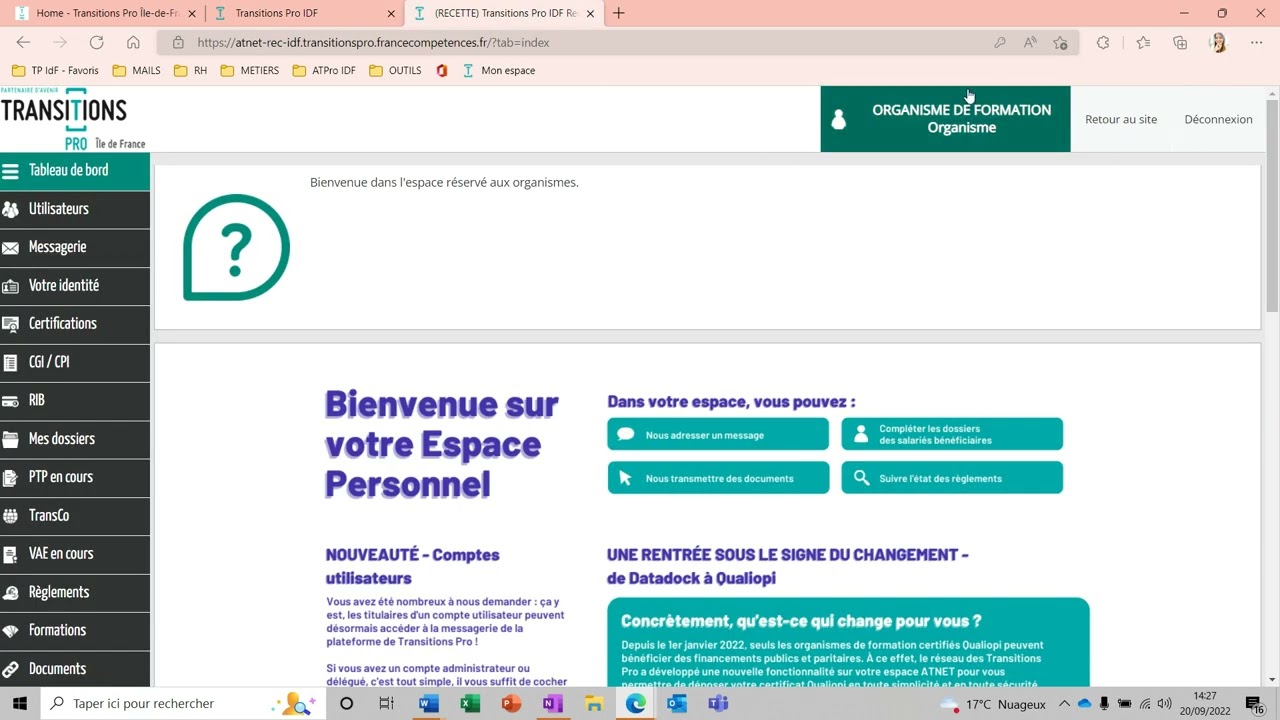This screenshot has height=720, width=1280.
Task: Click the Certifications sidebar icon
Action: pos(11,324)
